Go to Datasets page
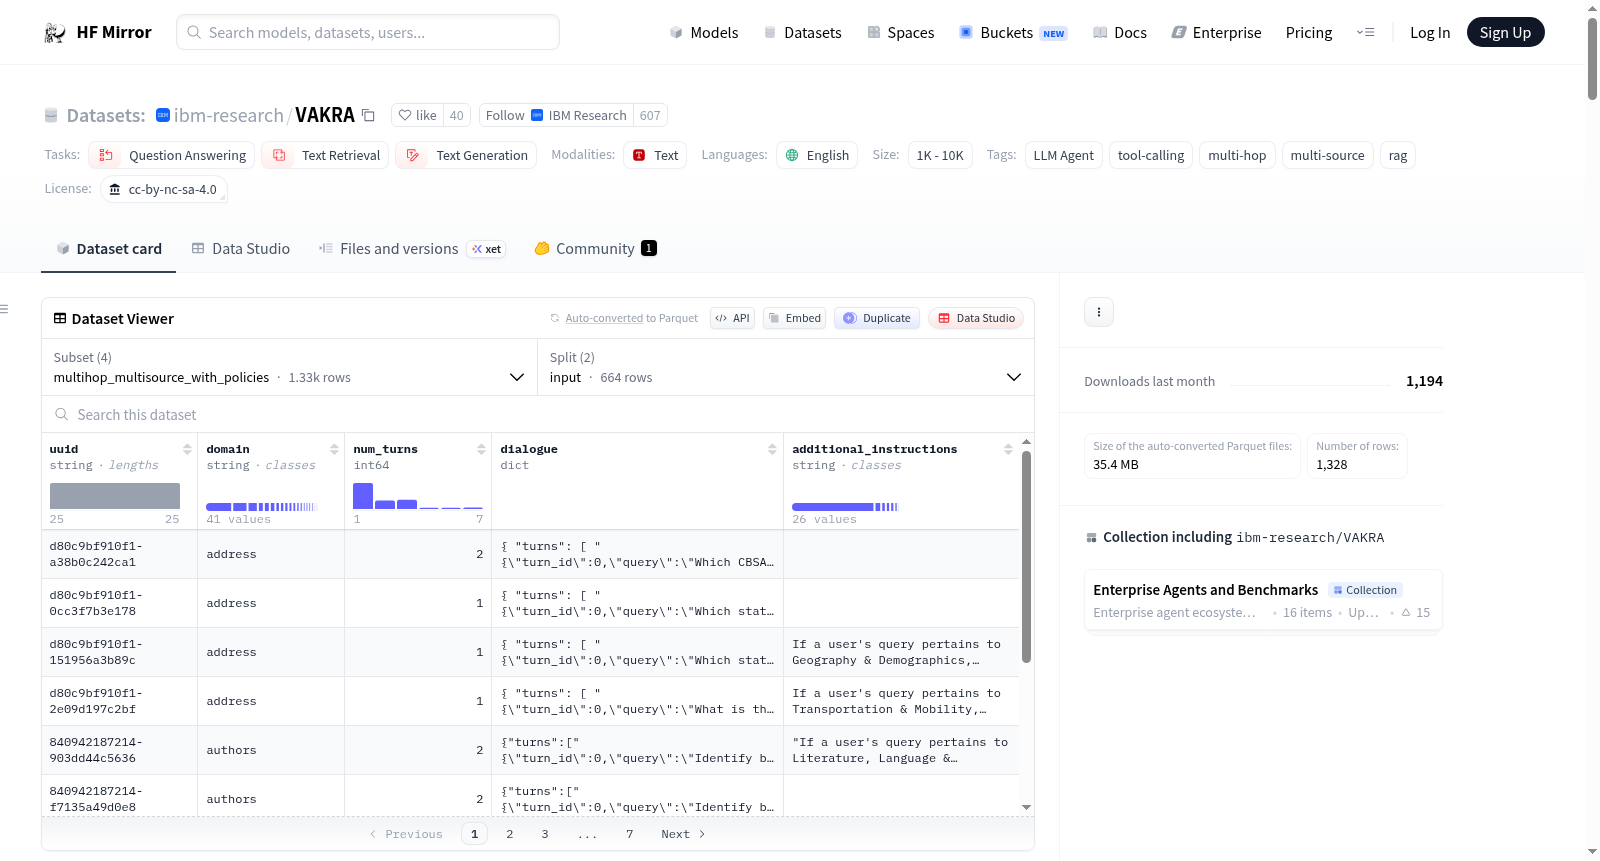The width and height of the screenshot is (1600, 861). 803,33
